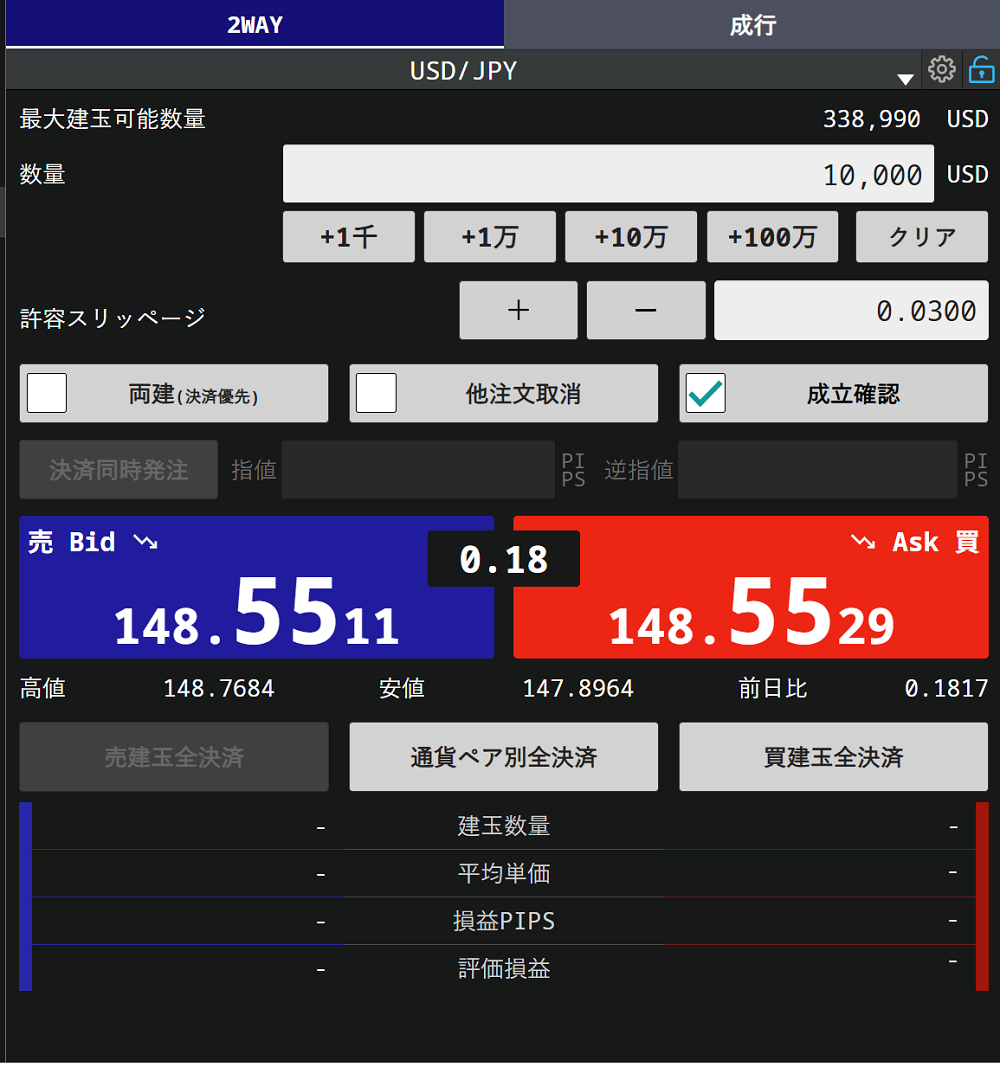Screen dimensions: 1000x1067
Task: Add 1千 to the order quantity
Action: point(348,237)
